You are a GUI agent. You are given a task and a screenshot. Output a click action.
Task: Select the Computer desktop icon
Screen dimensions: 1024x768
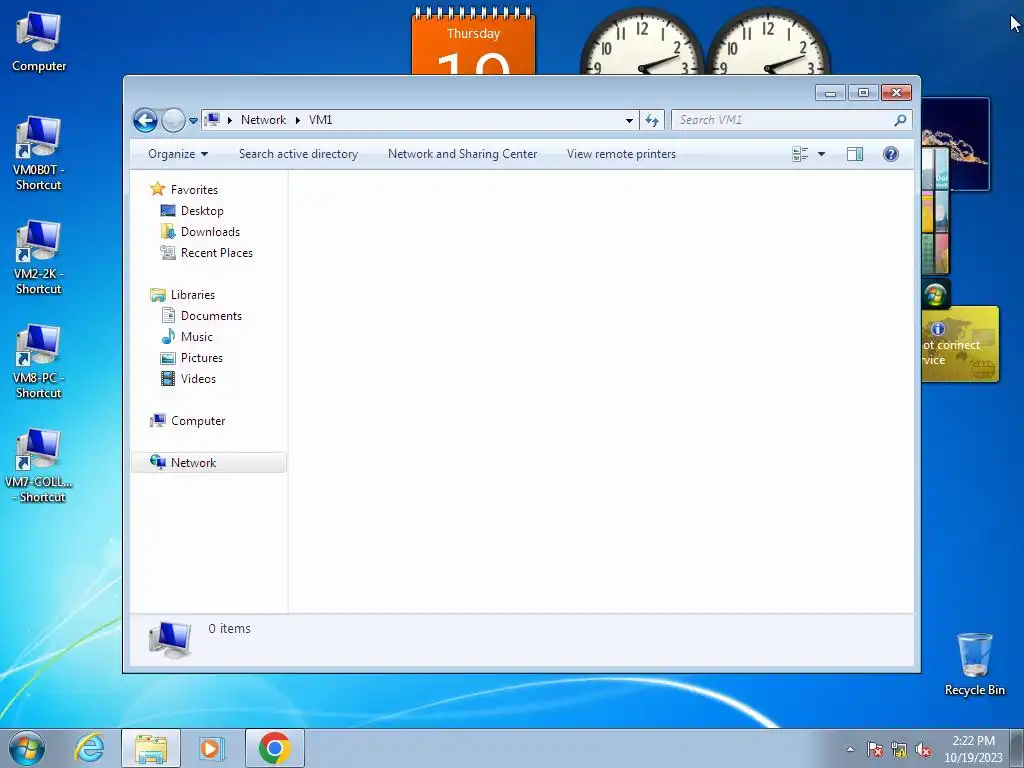pyautogui.click(x=39, y=42)
